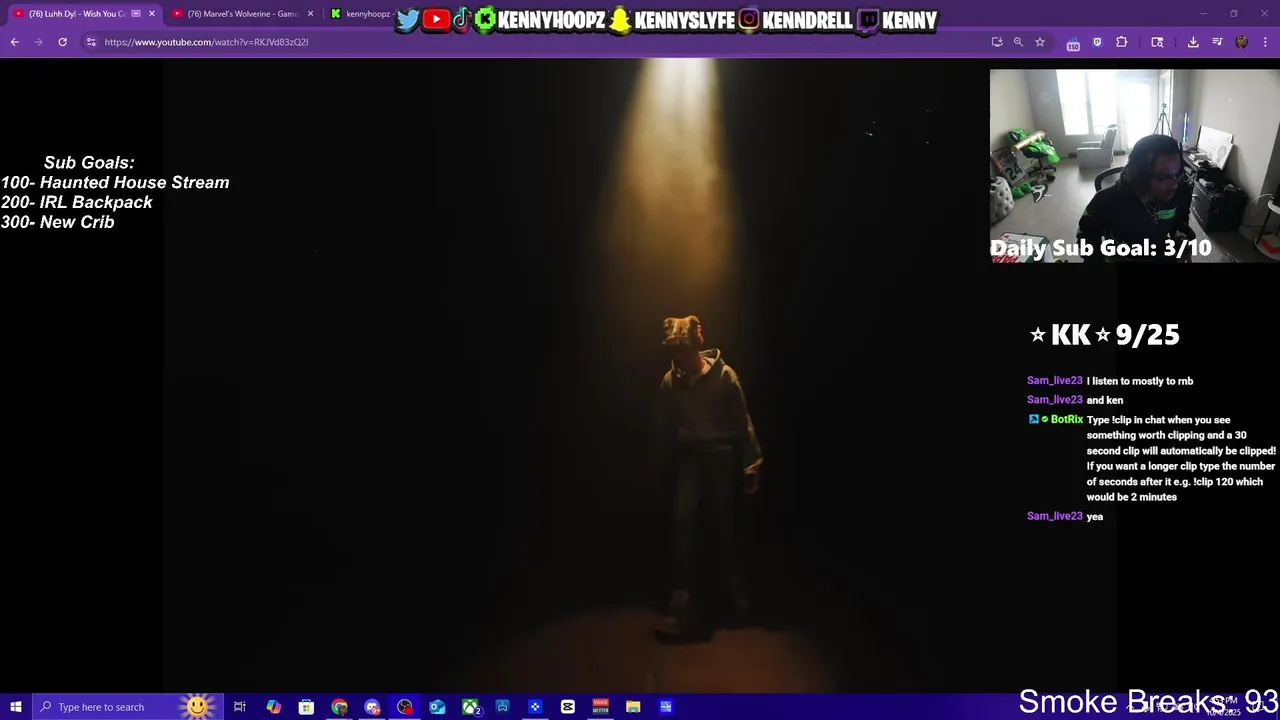Click the zoom magnifier icon in address bar
Screen dimensions: 1280x720
click(1018, 42)
